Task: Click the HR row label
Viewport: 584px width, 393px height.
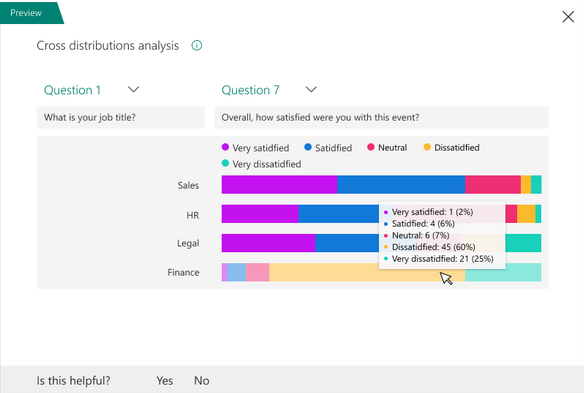Action: point(193,215)
